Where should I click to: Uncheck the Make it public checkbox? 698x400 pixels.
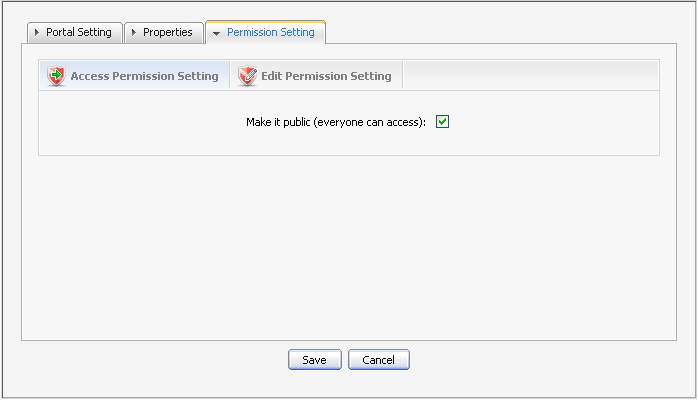(443, 122)
